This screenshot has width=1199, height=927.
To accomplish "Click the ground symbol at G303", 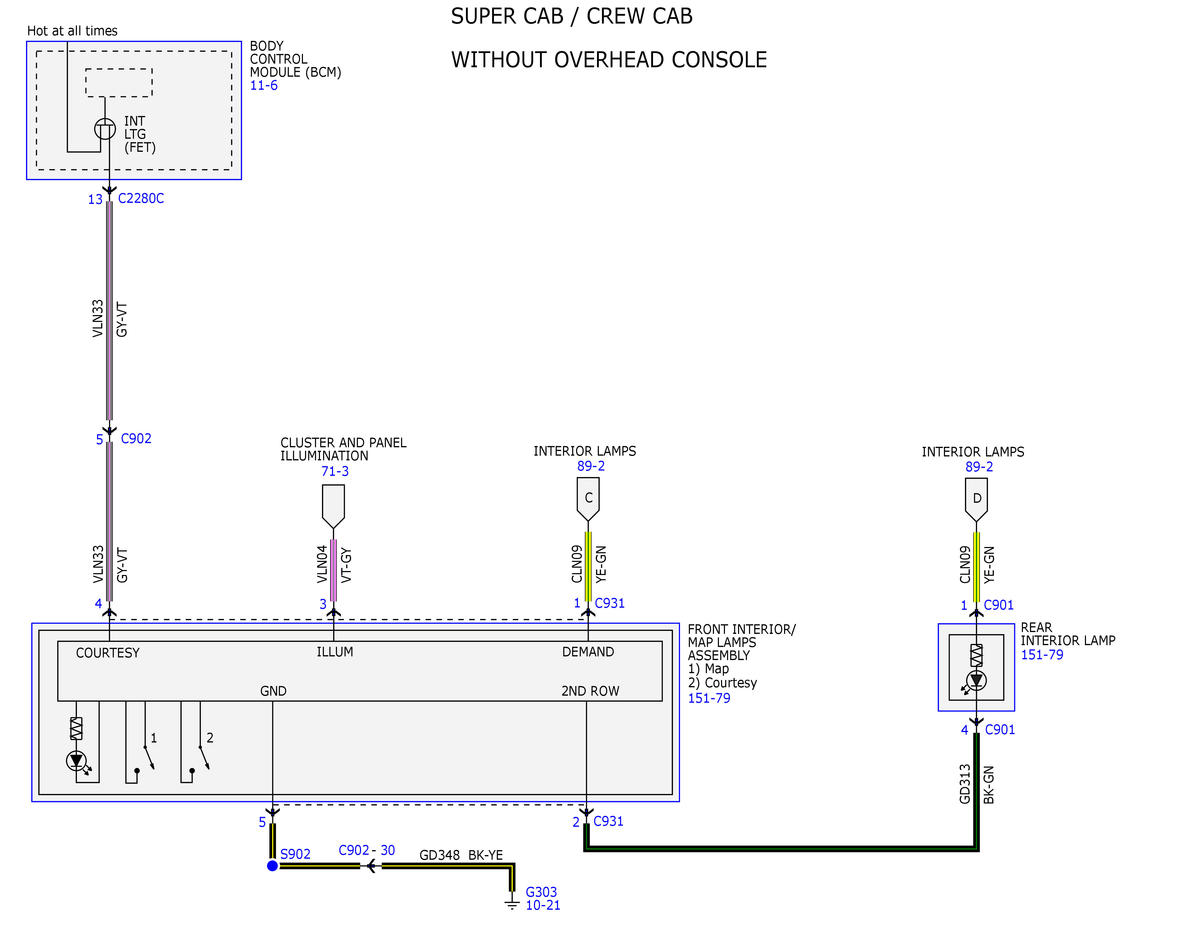I will click(x=512, y=903).
